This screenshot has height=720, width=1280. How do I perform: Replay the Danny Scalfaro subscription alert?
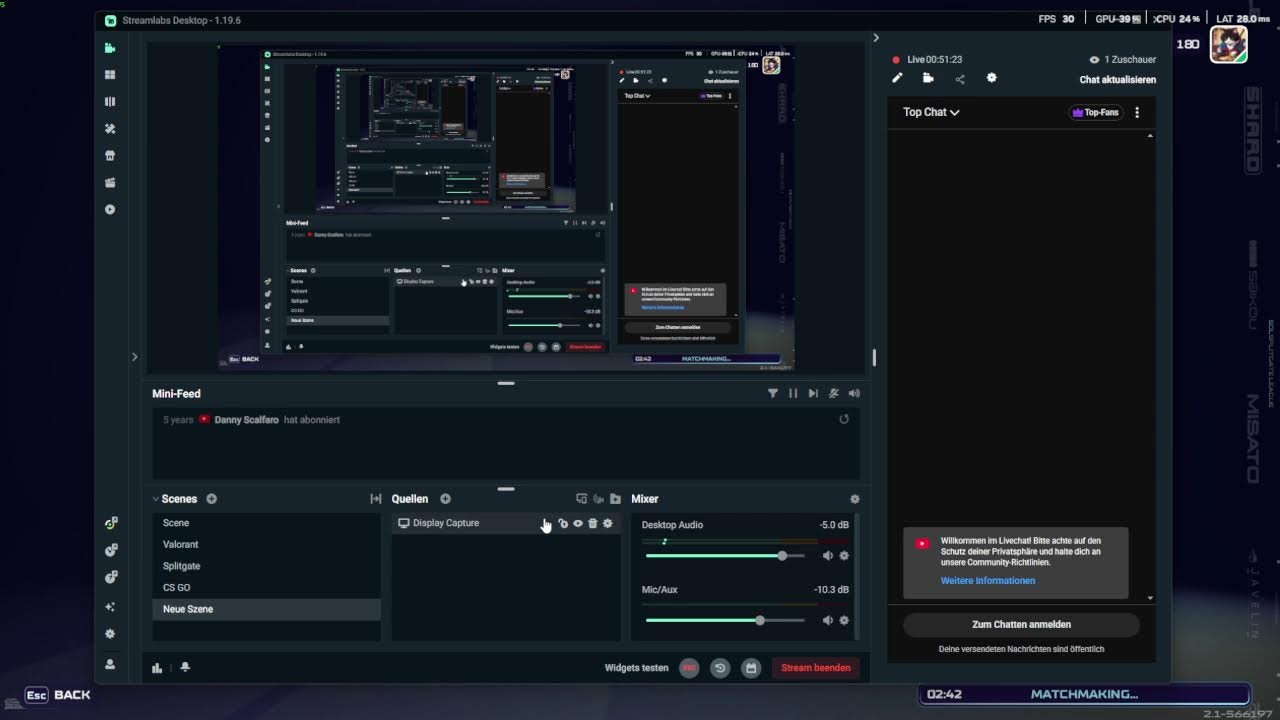point(844,419)
